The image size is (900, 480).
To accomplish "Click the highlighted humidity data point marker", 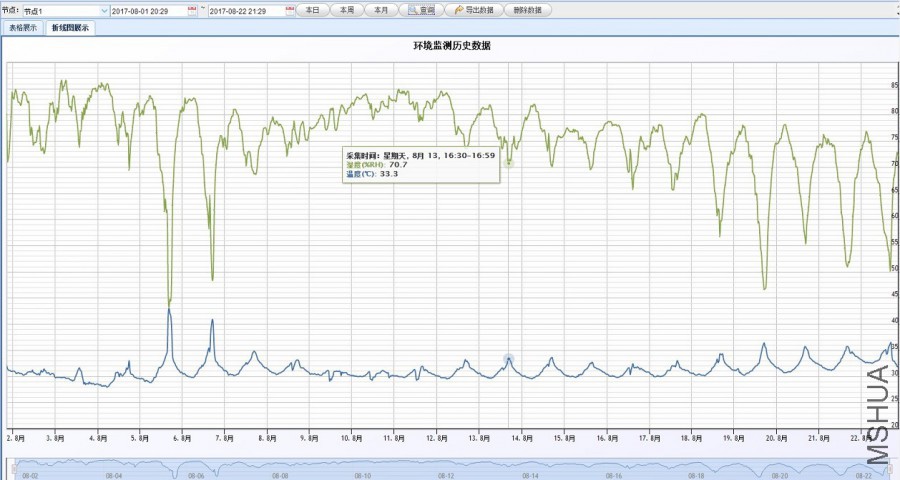I will pos(509,161).
